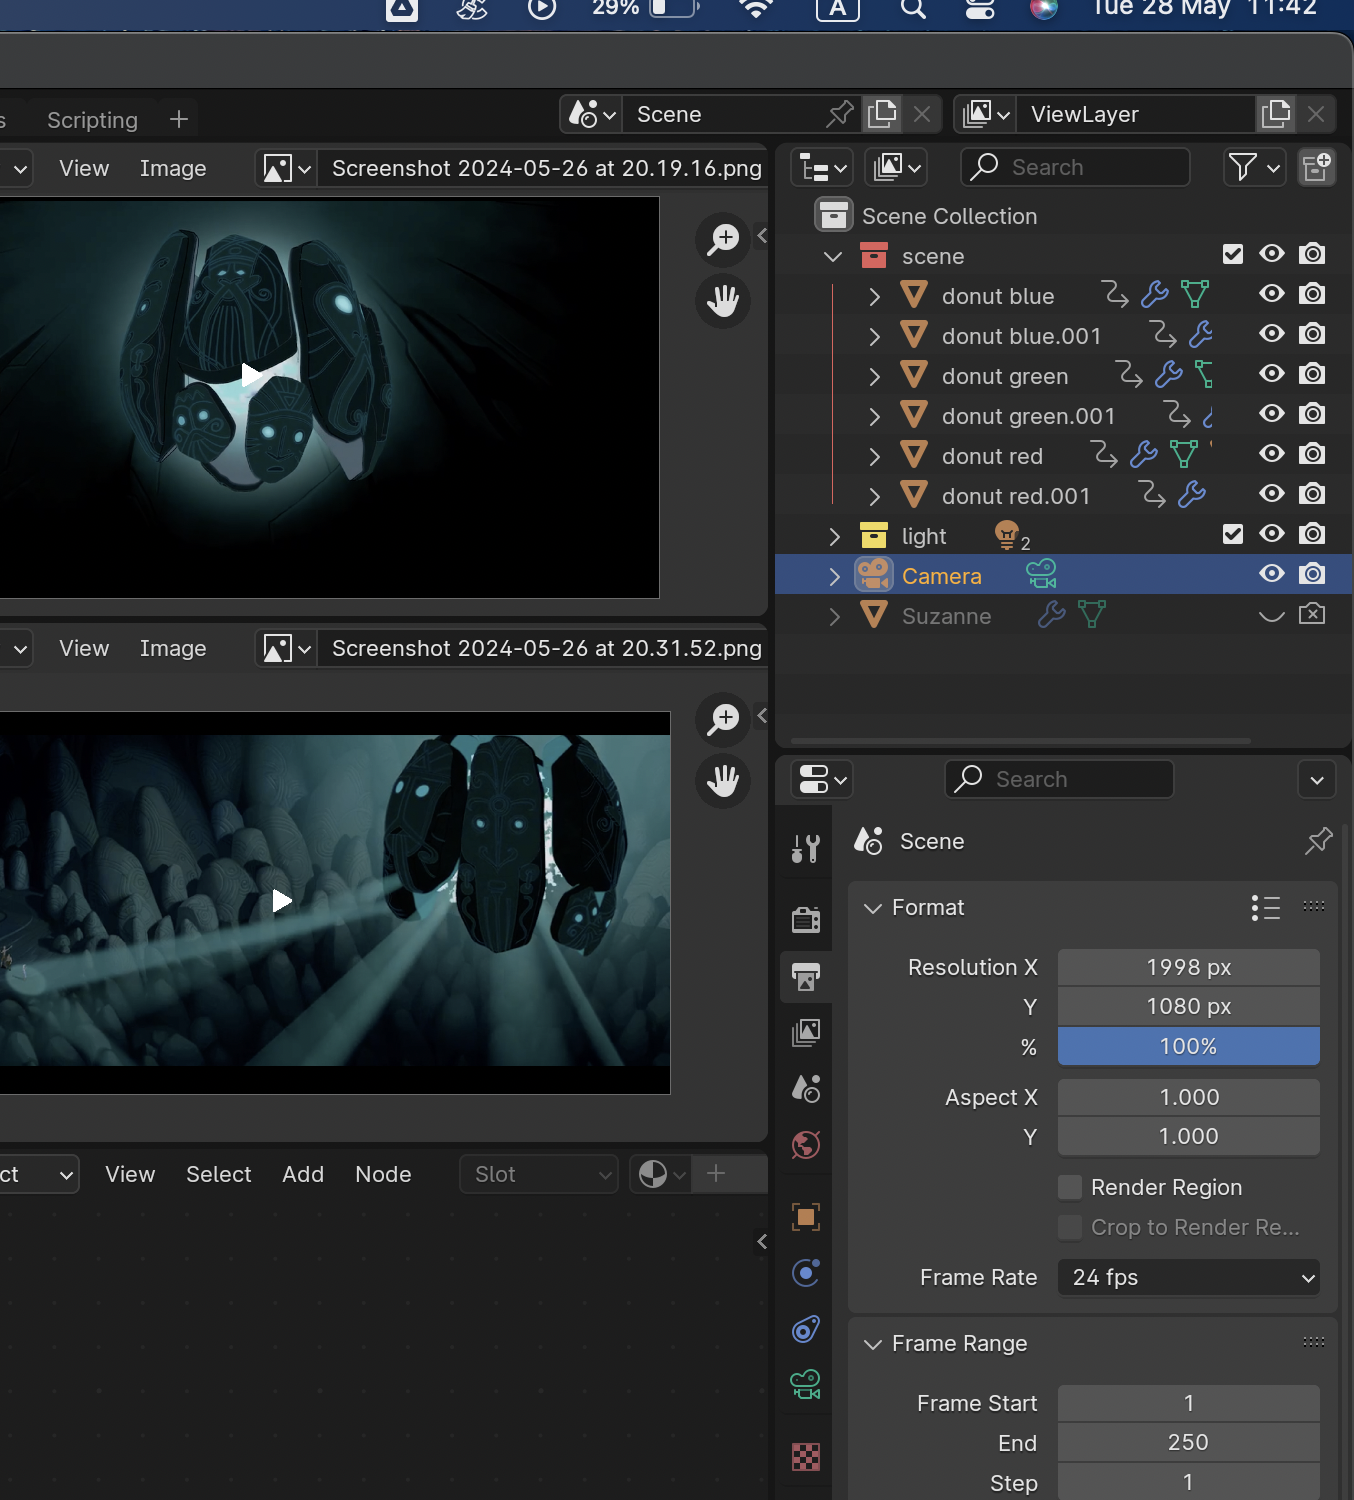Viewport: 1354px width, 1500px height.
Task: Click the Outliner search field
Action: coord(1076,167)
